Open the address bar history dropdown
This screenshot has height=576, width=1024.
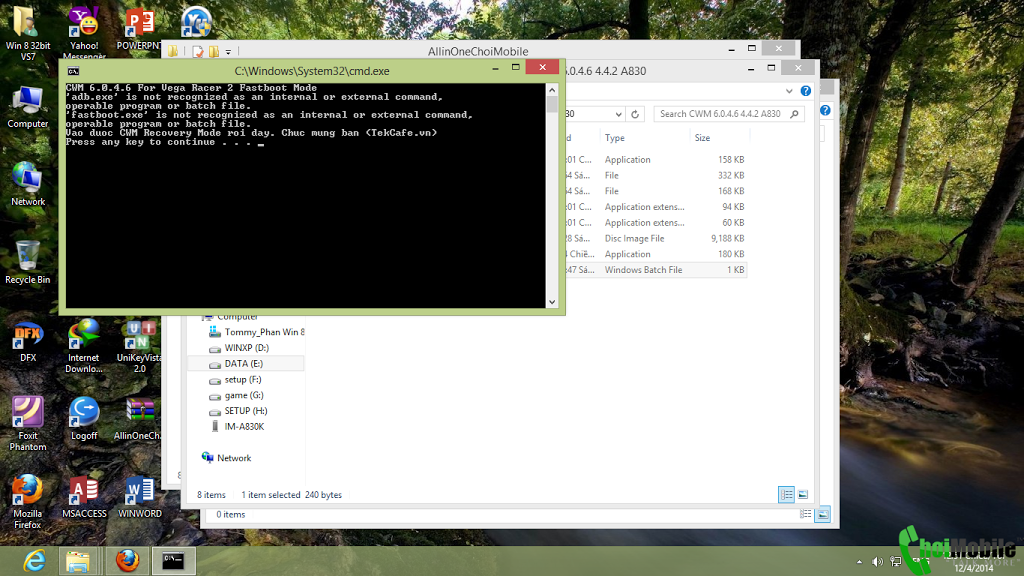click(618, 114)
